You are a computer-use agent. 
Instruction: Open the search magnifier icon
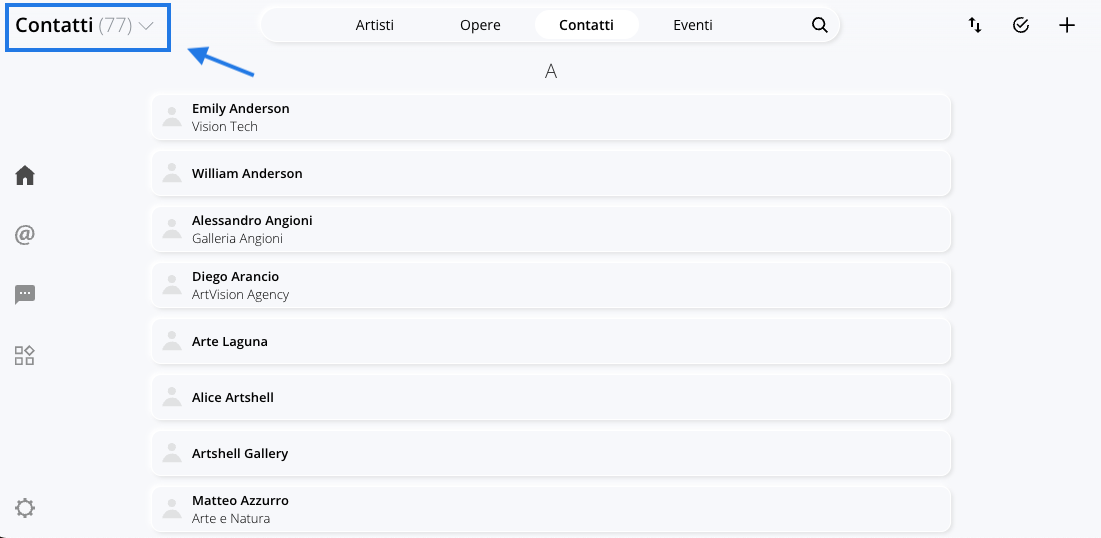[819, 25]
